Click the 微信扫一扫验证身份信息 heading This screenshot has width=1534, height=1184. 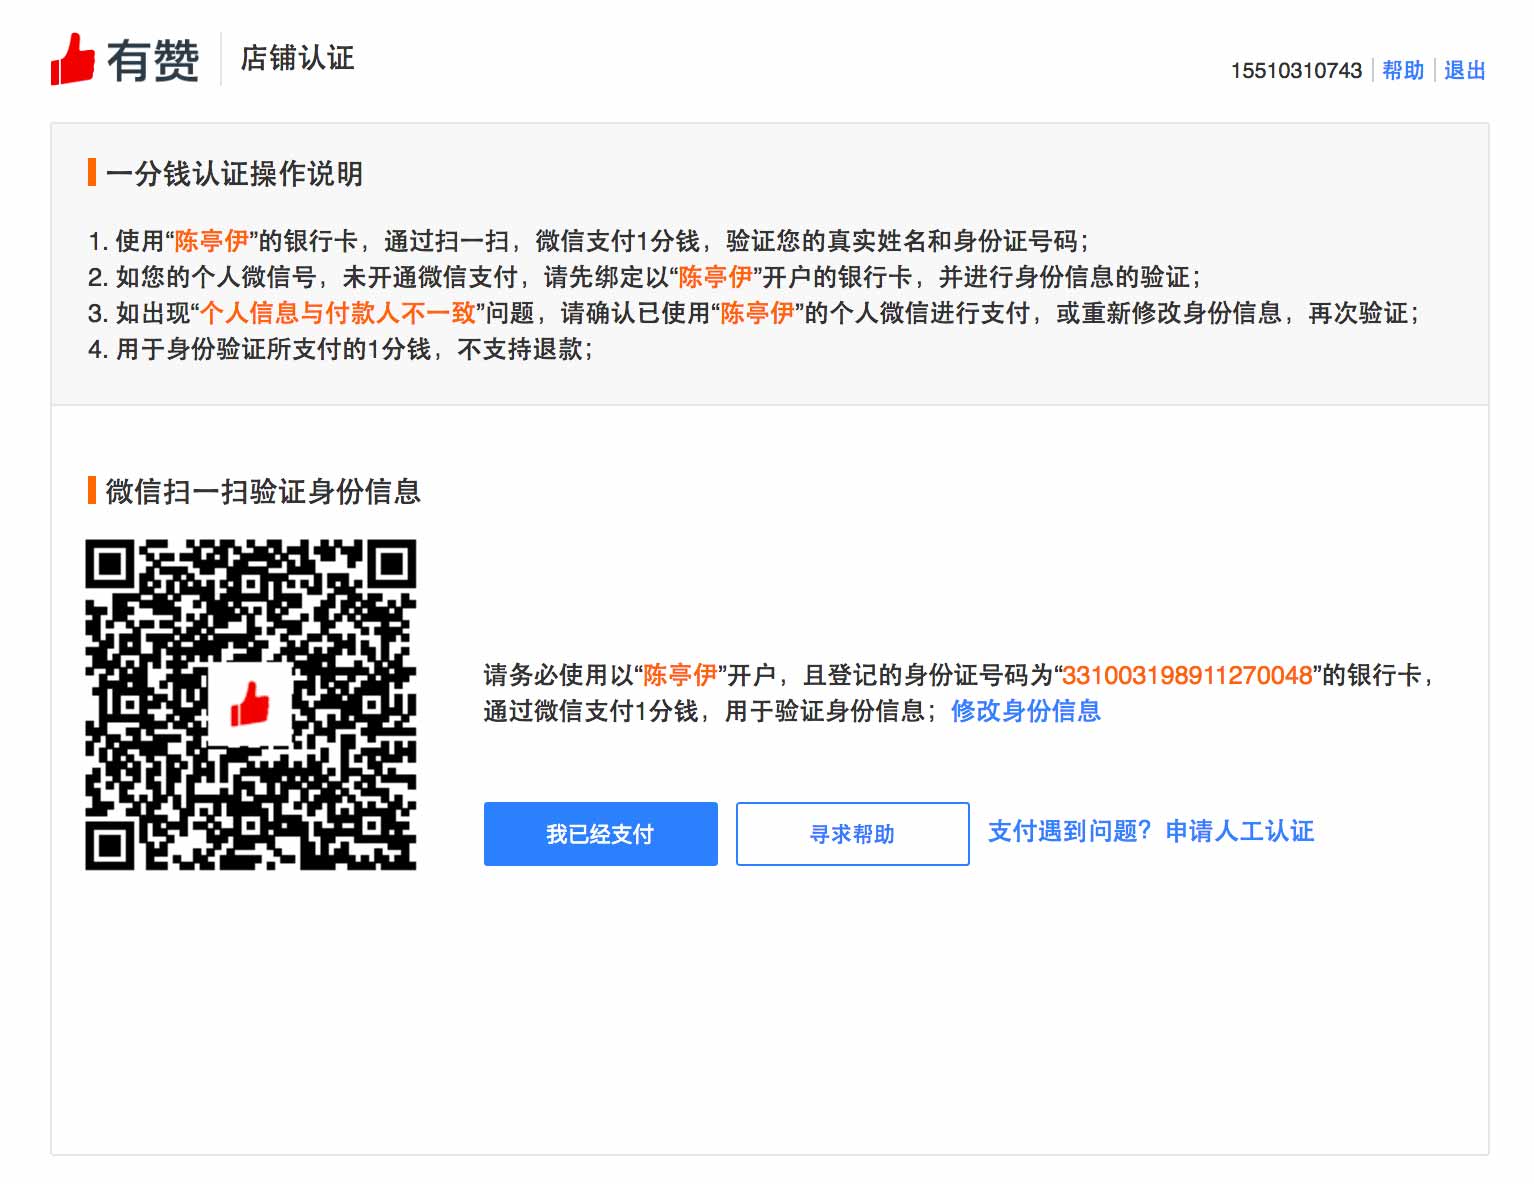[263, 491]
